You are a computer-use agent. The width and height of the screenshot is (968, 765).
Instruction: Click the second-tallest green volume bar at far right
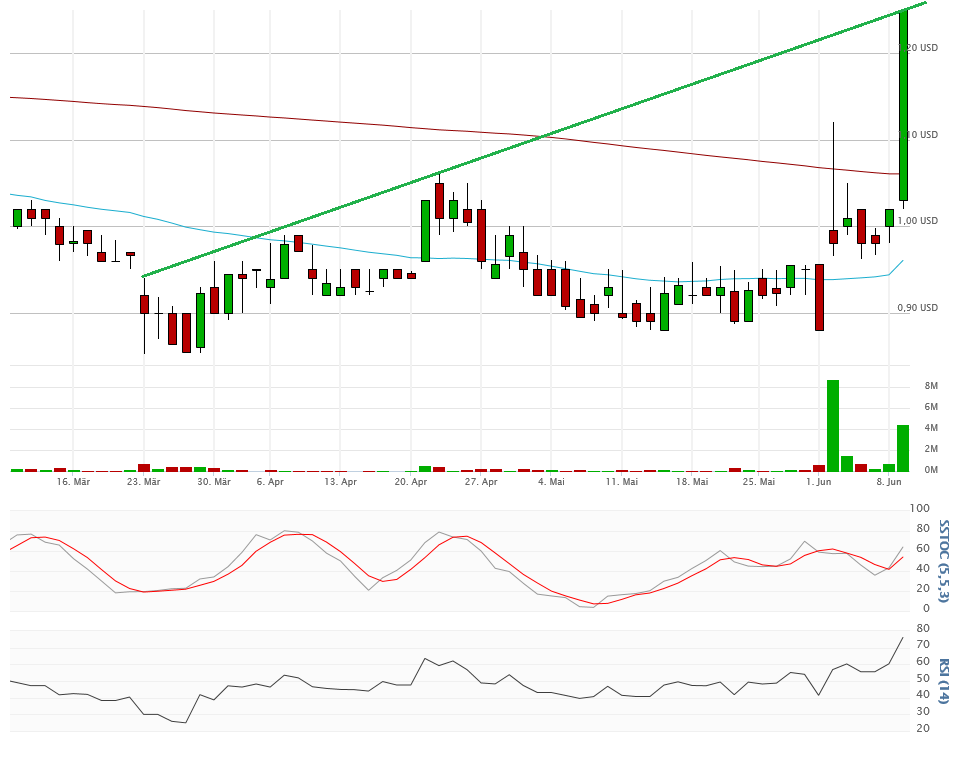click(x=903, y=448)
